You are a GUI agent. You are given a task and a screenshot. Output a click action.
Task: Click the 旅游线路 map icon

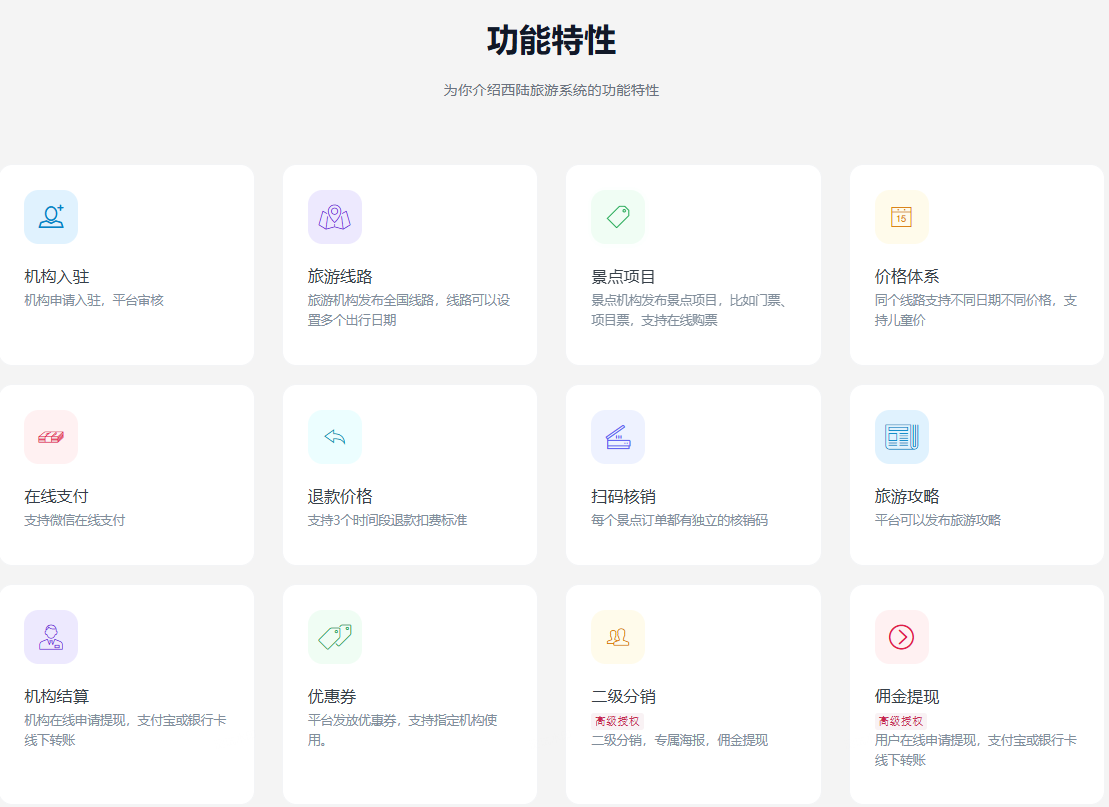coord(334,217)
